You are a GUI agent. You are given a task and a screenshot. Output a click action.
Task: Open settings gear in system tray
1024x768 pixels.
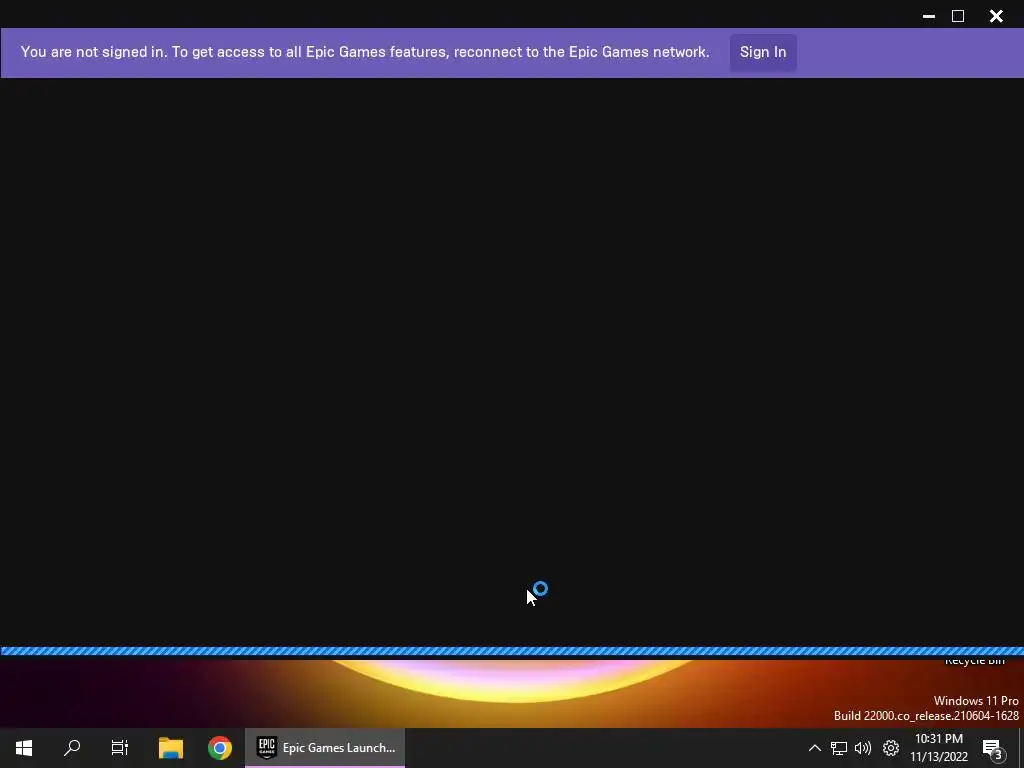(891, 748)
